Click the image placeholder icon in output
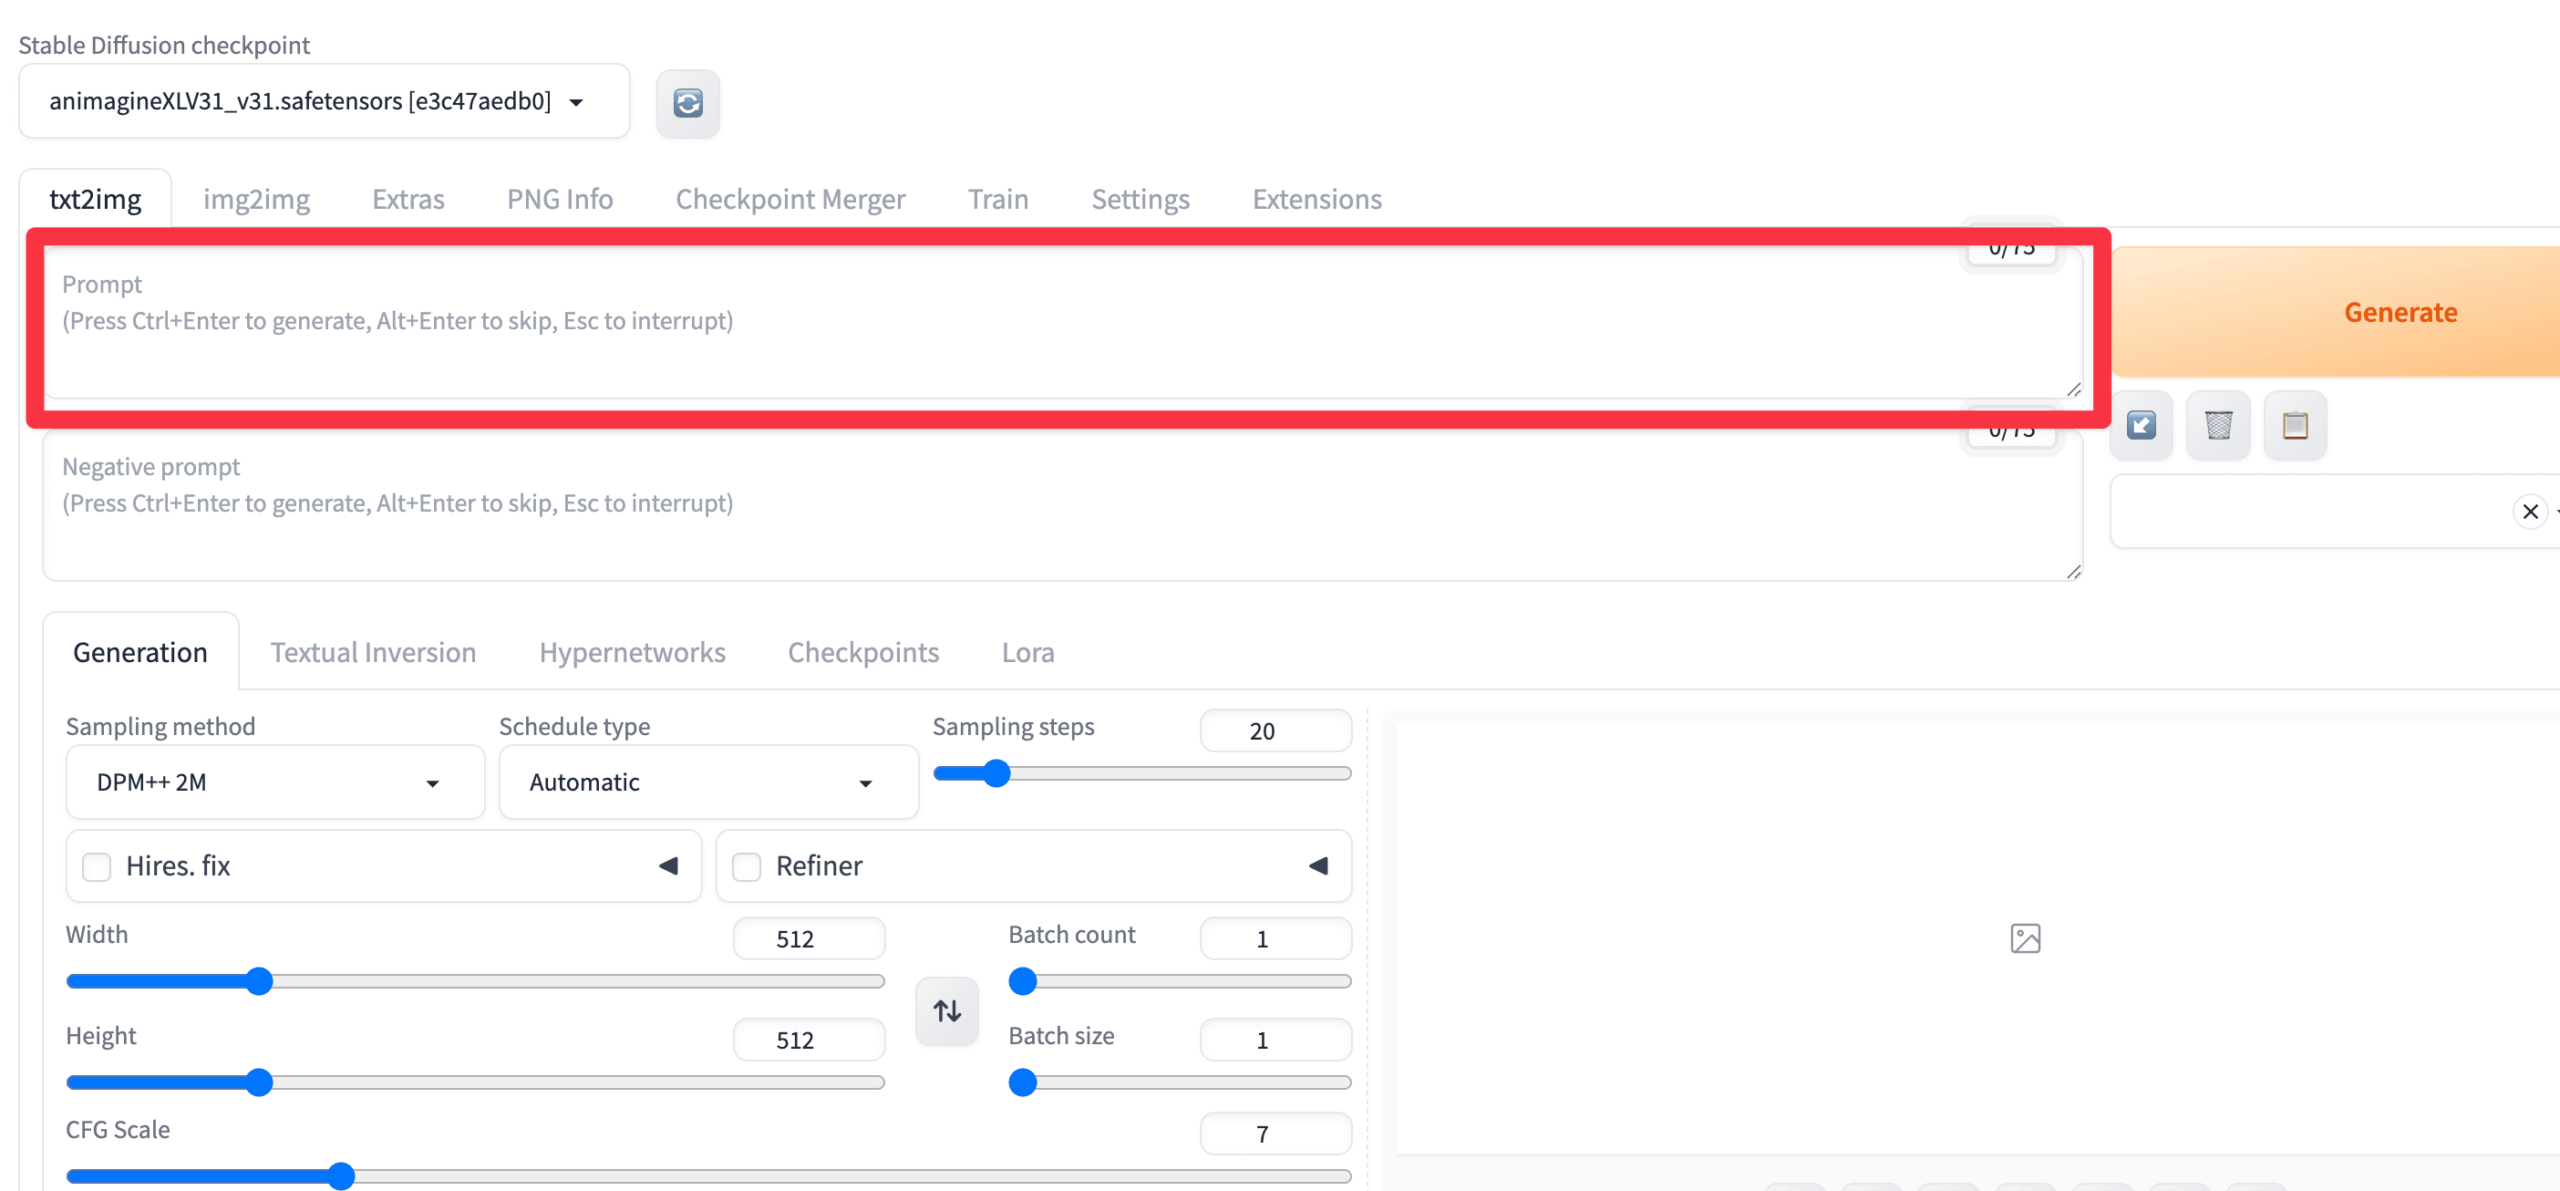The height and width of the screenshot is (1191, 2560). pyautogui.click(x=2025, y=938)
